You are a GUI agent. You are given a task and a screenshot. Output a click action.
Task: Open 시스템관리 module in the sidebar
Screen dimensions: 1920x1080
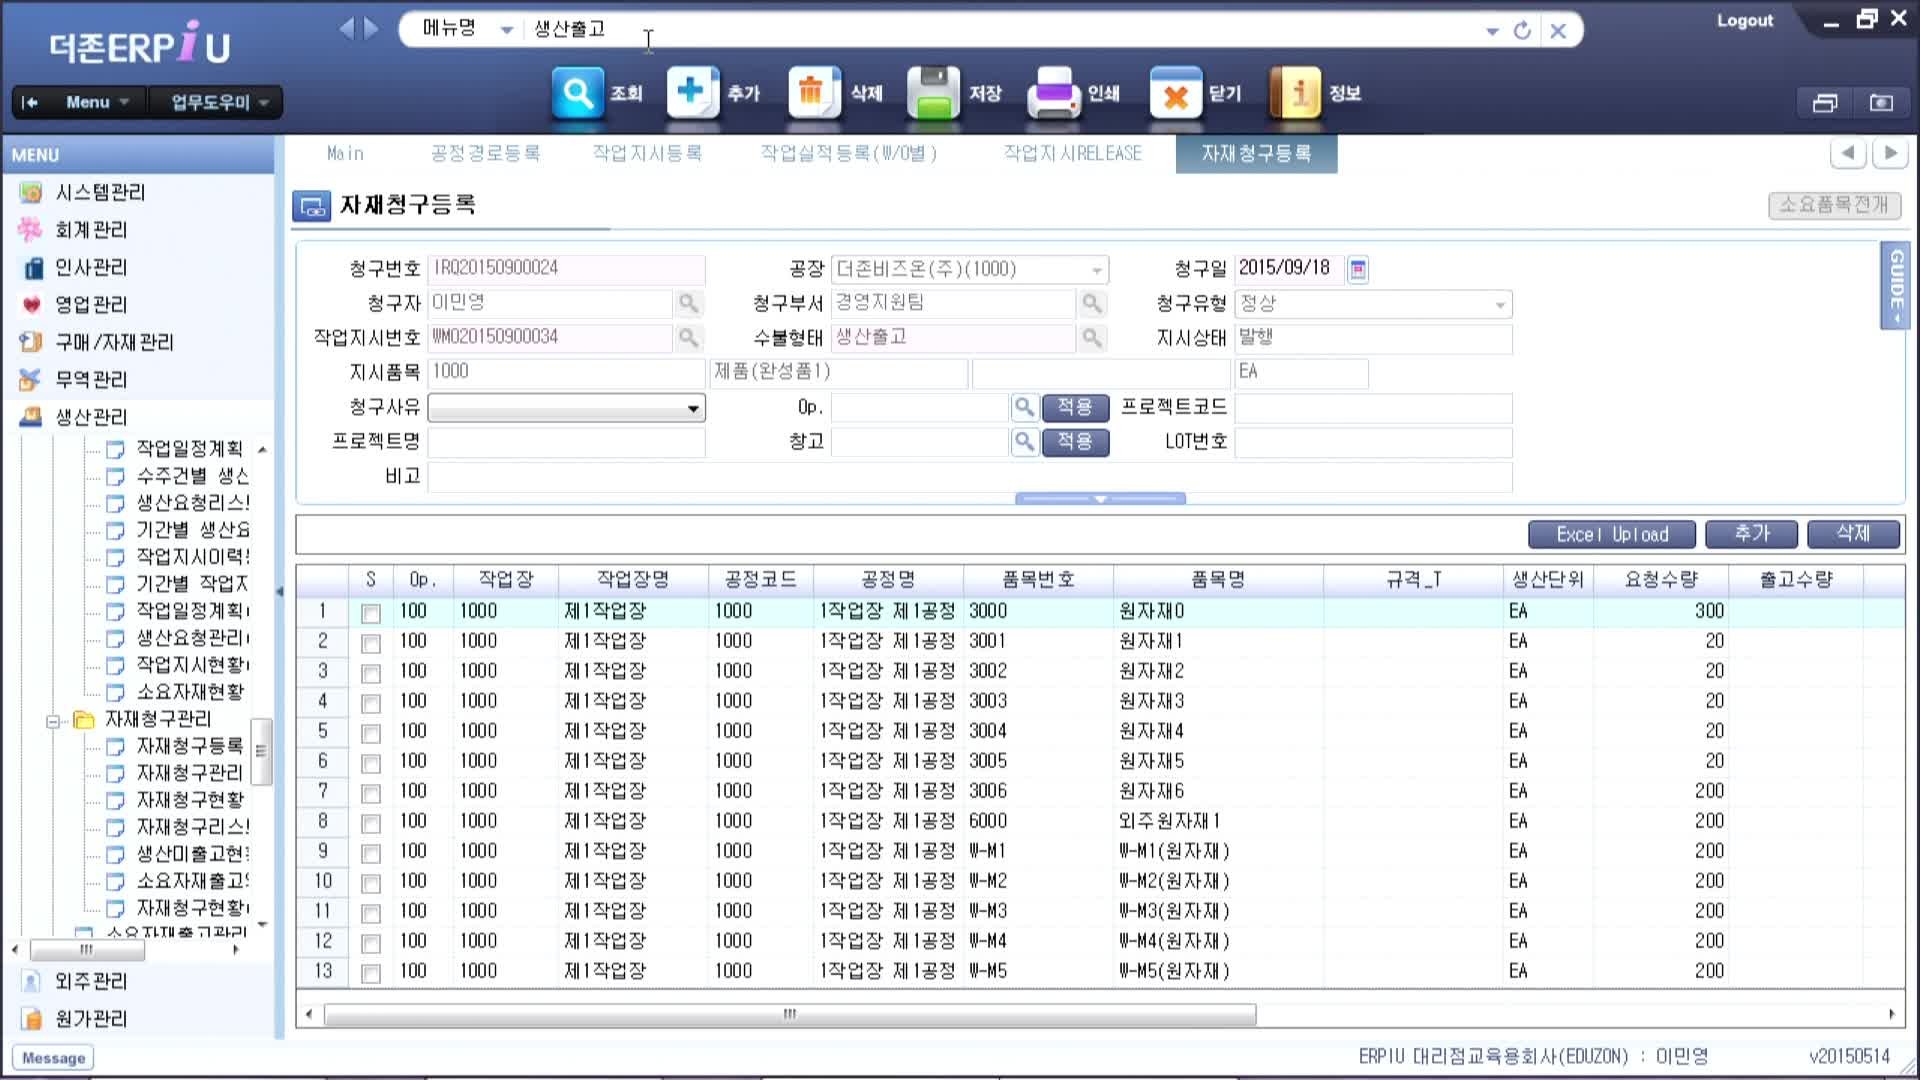click(100, 192)
